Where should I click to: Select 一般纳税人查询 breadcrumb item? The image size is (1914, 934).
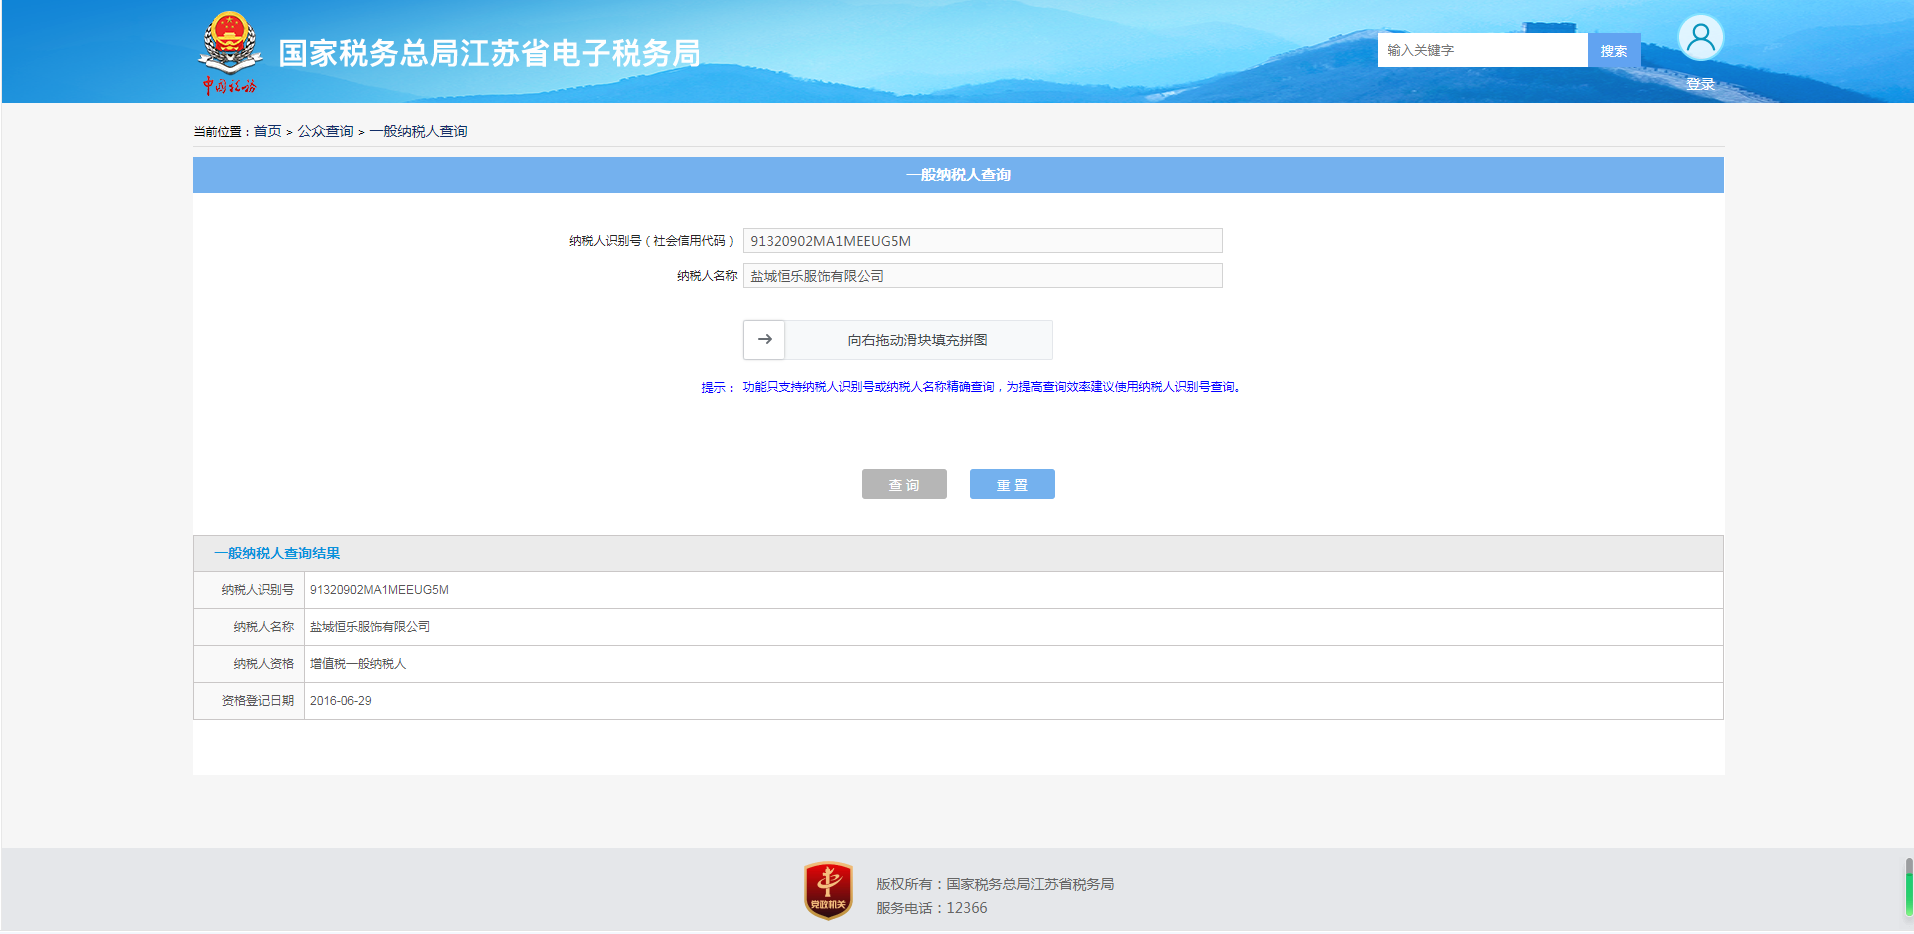tap(418, 131)
